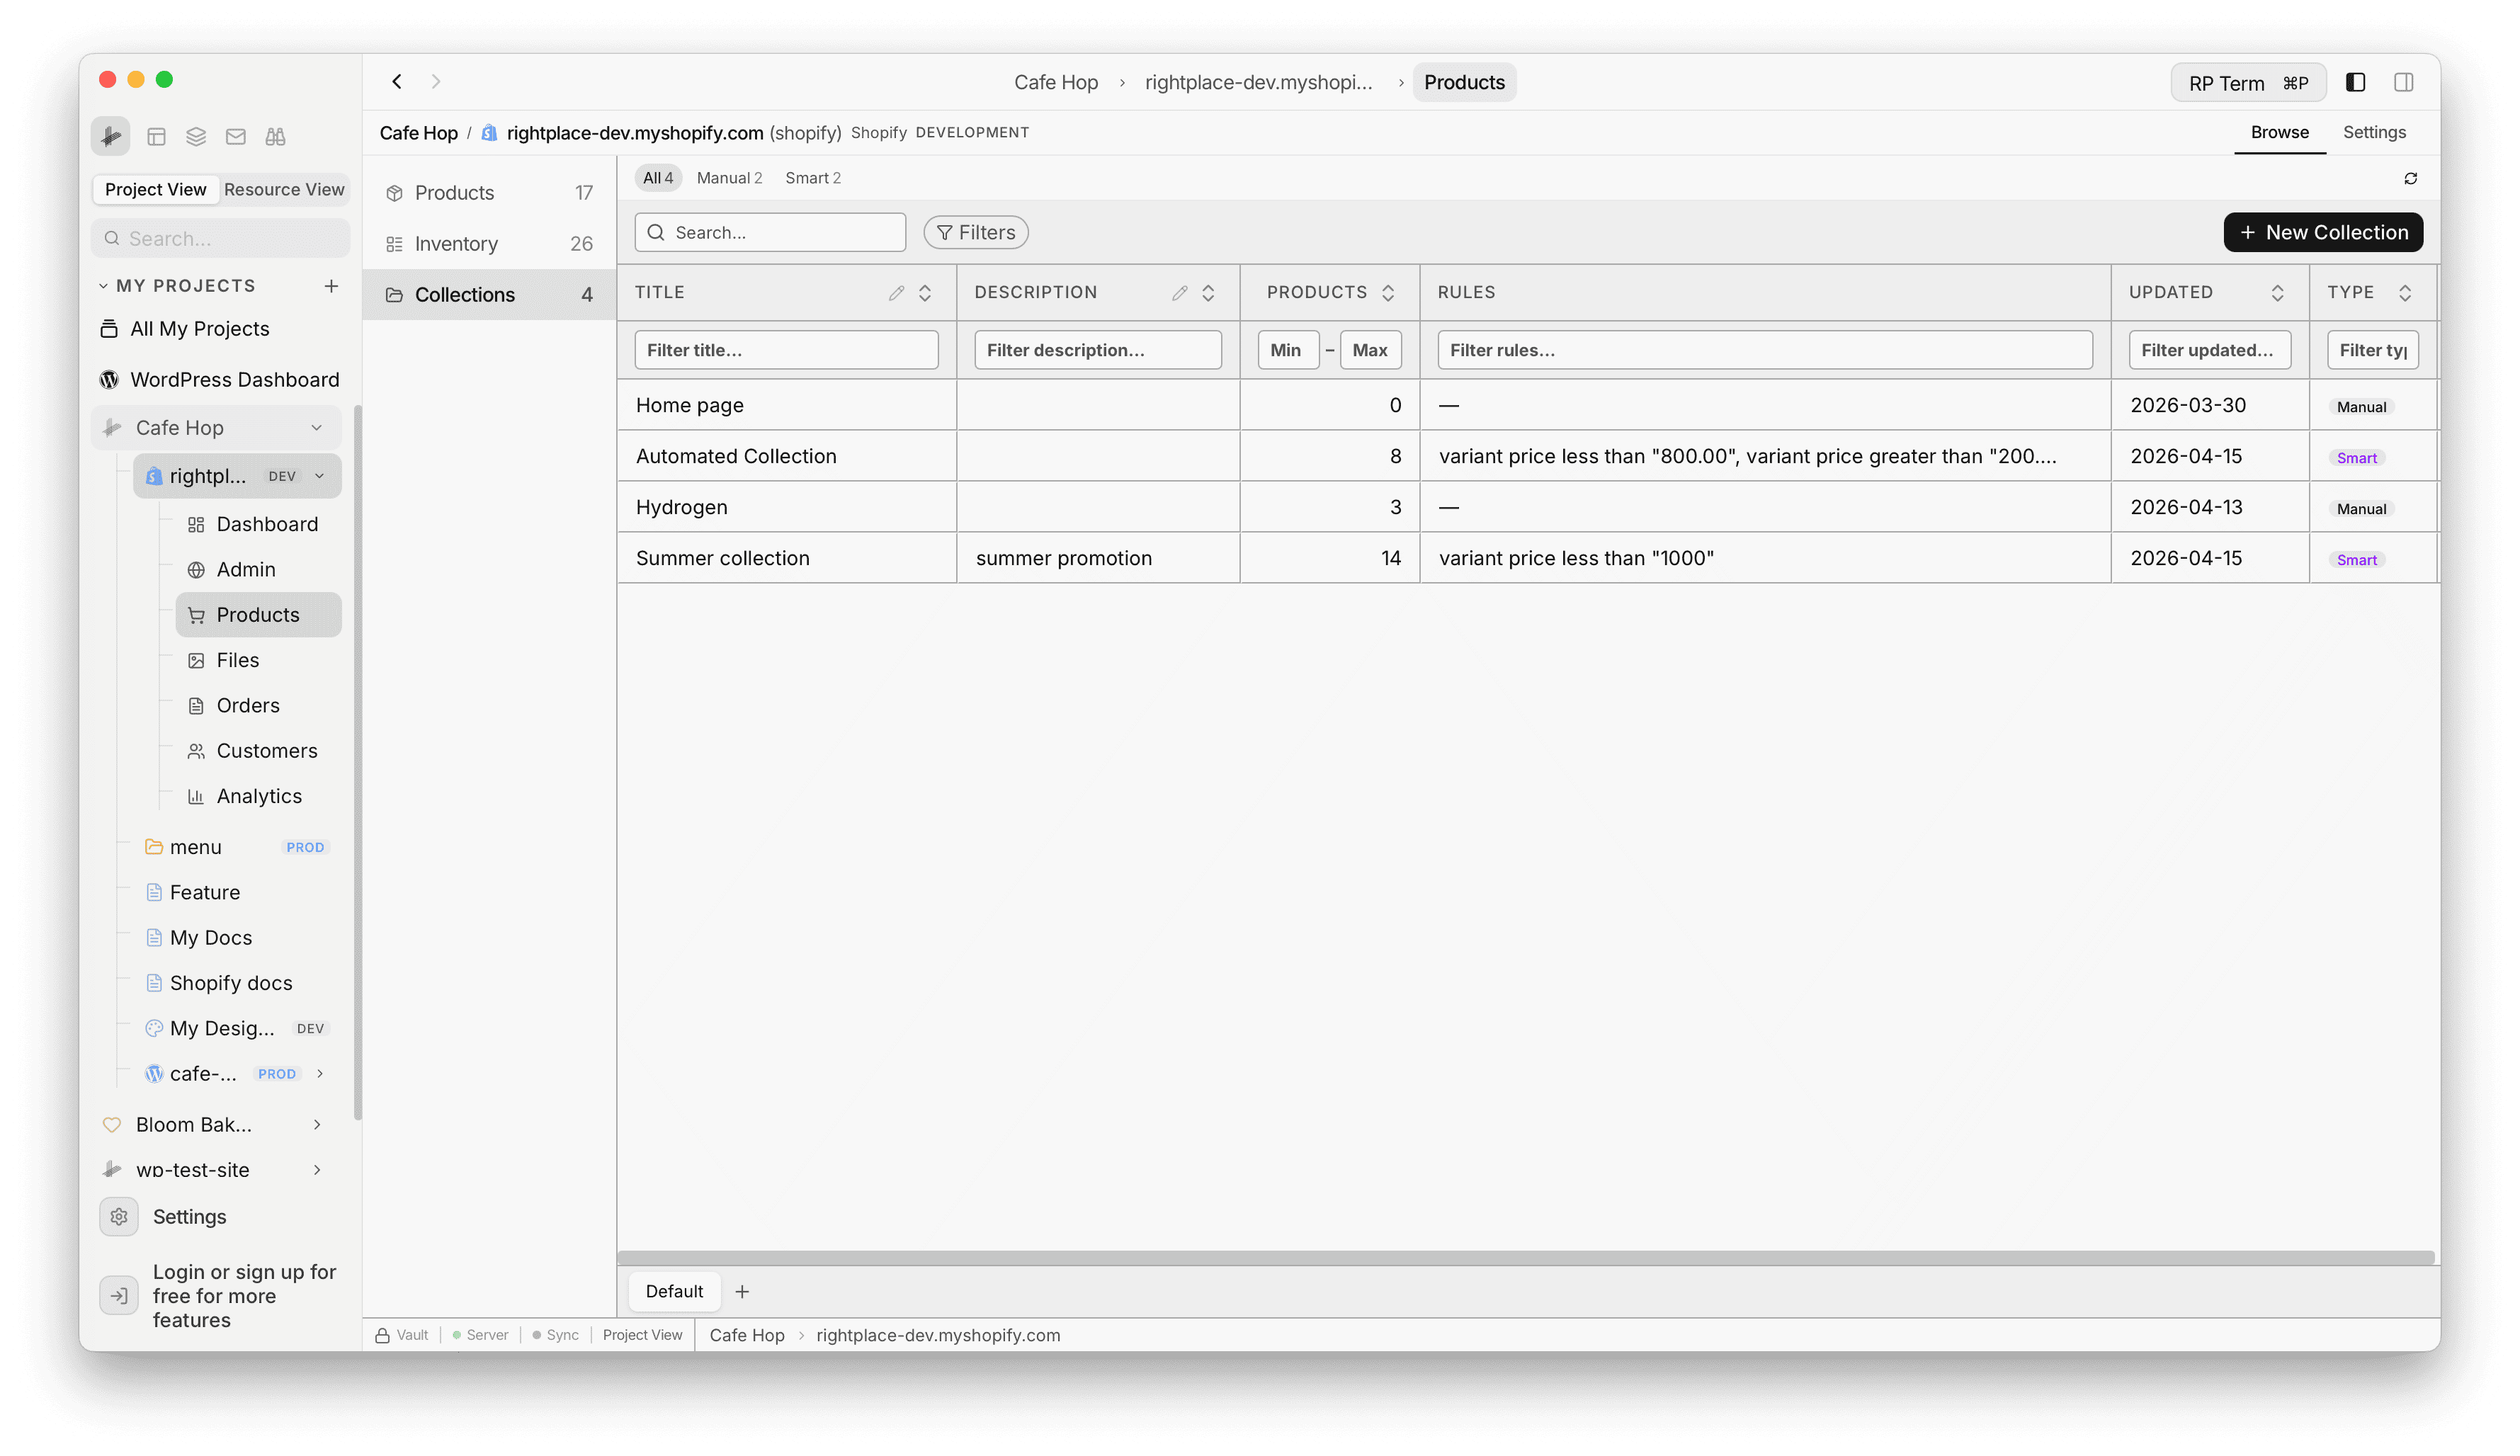Click the Vault lock icon in status bar
This screenshot has height=1456, width=2520.
pyautogui.click(x=383, y=1334)
